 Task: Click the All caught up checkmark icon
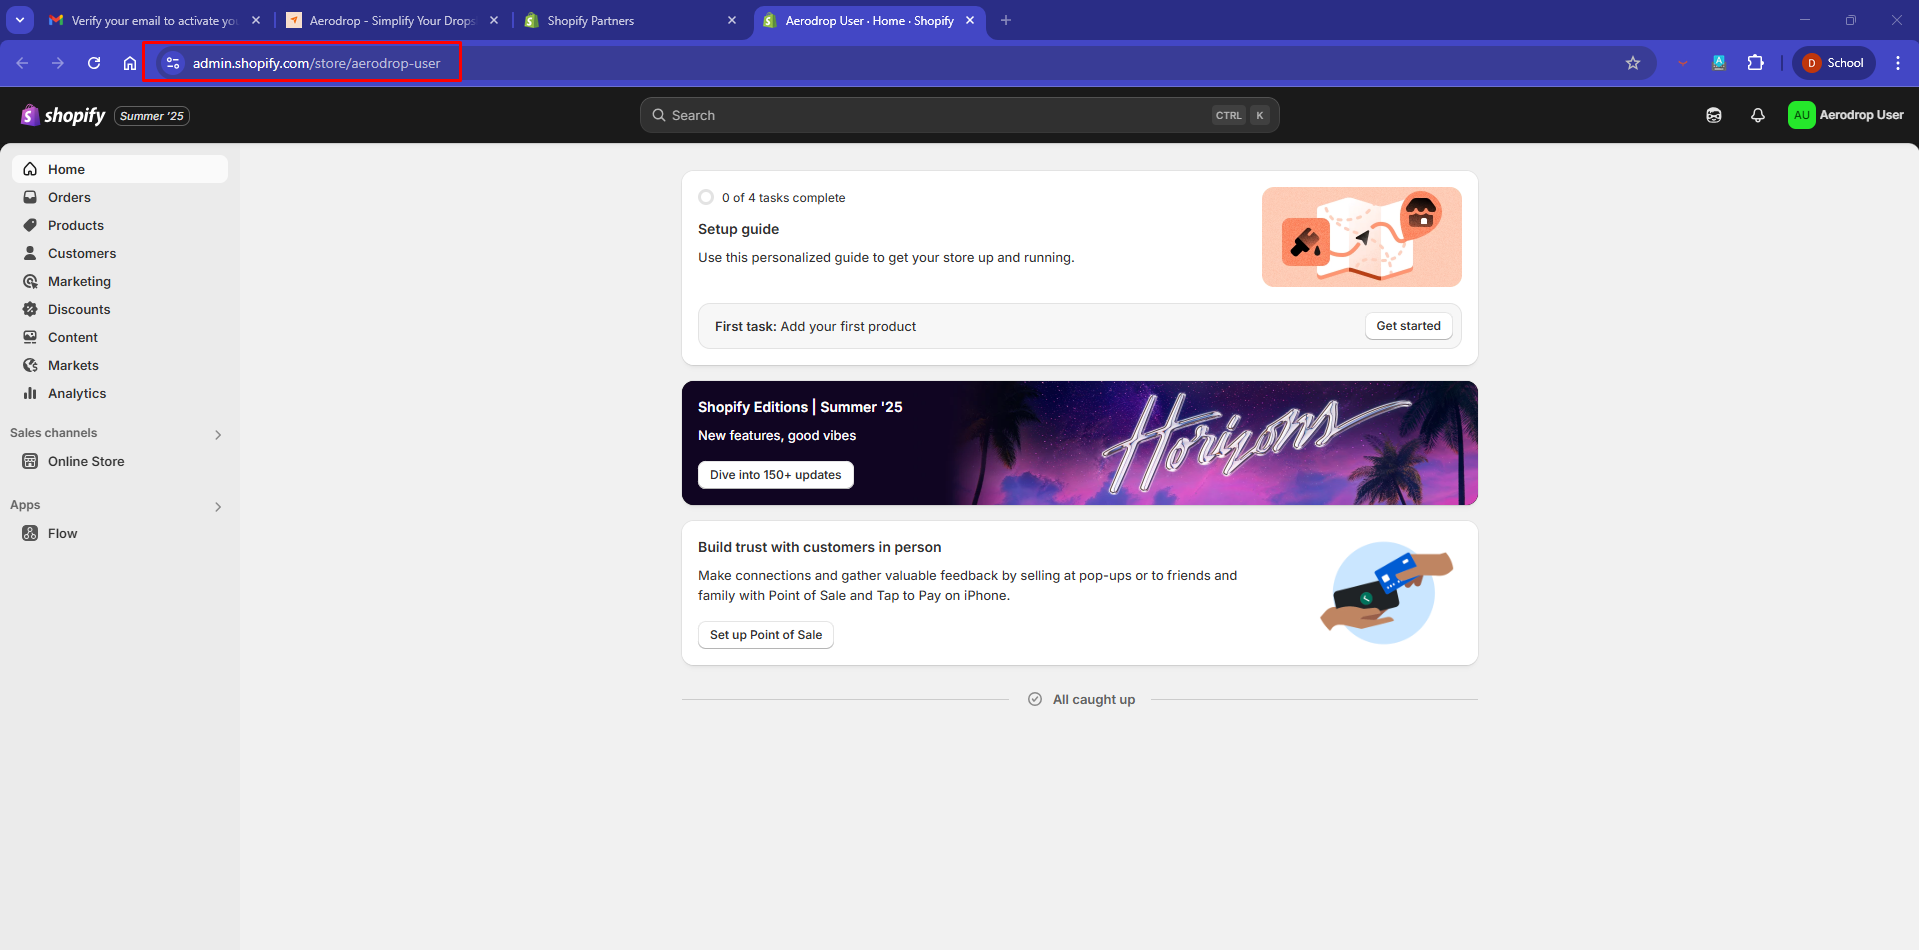tap(1035, 699)
